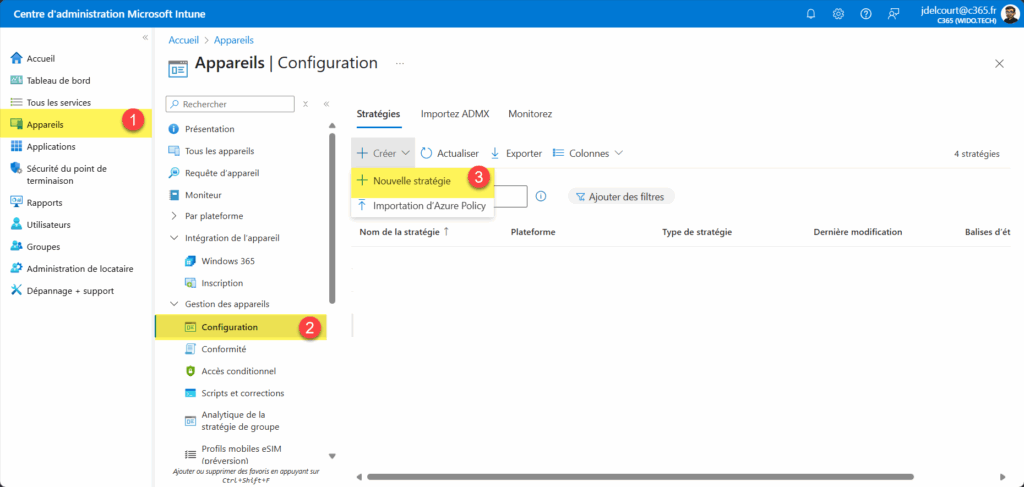Choose Importation d'Azure Policy
This screenshot has width=1024, height=487.
pyautogui.click(x=423, y=206)
